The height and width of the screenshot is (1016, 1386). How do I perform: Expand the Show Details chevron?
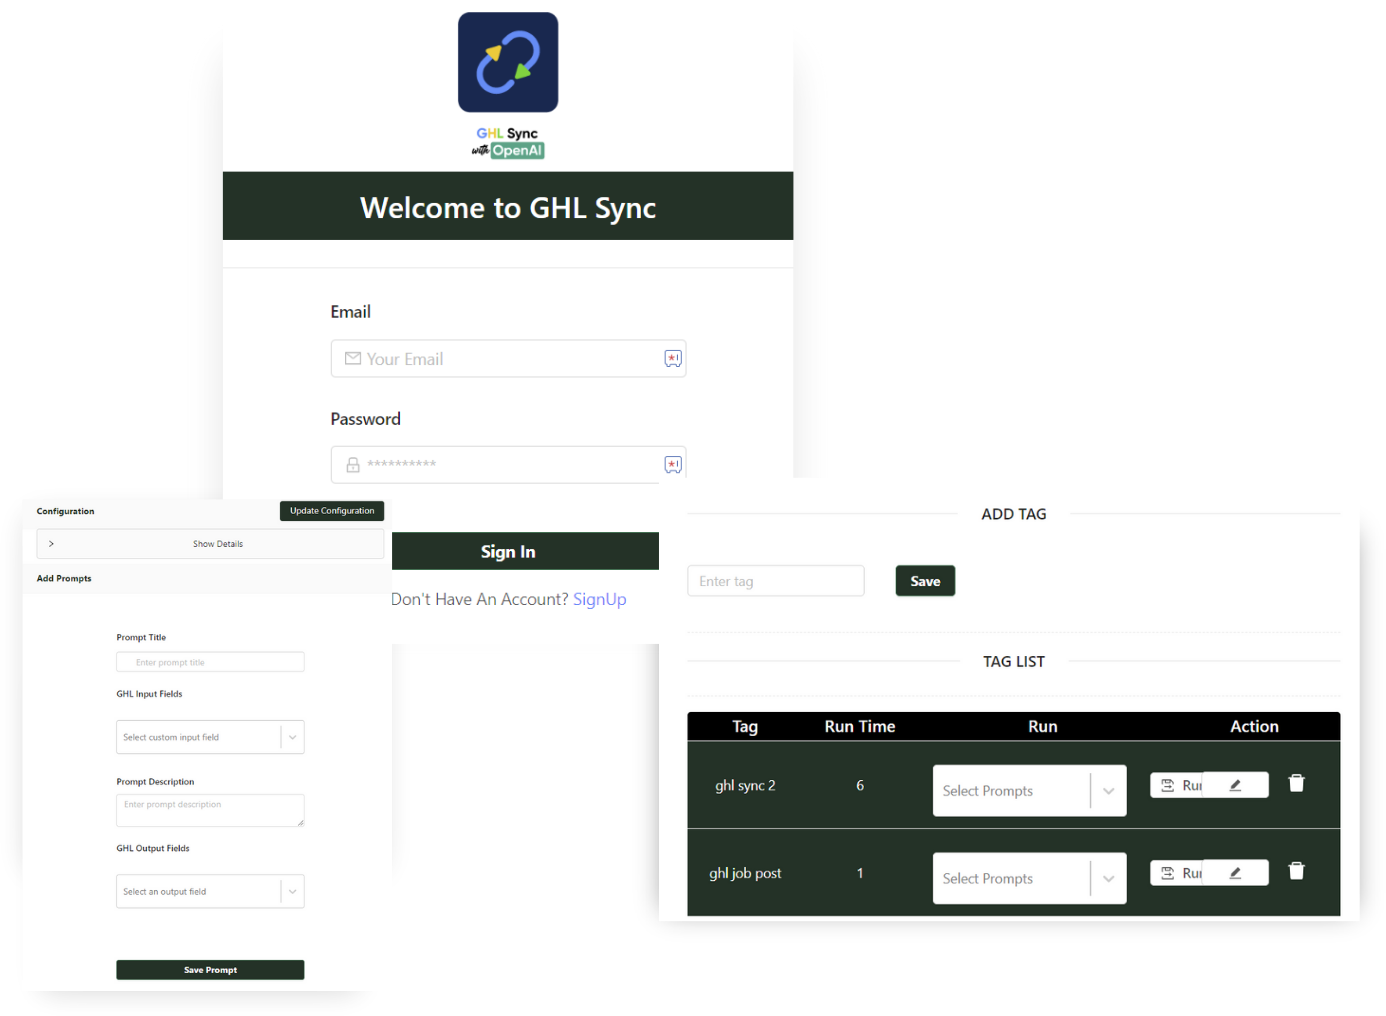click(51, 544)
